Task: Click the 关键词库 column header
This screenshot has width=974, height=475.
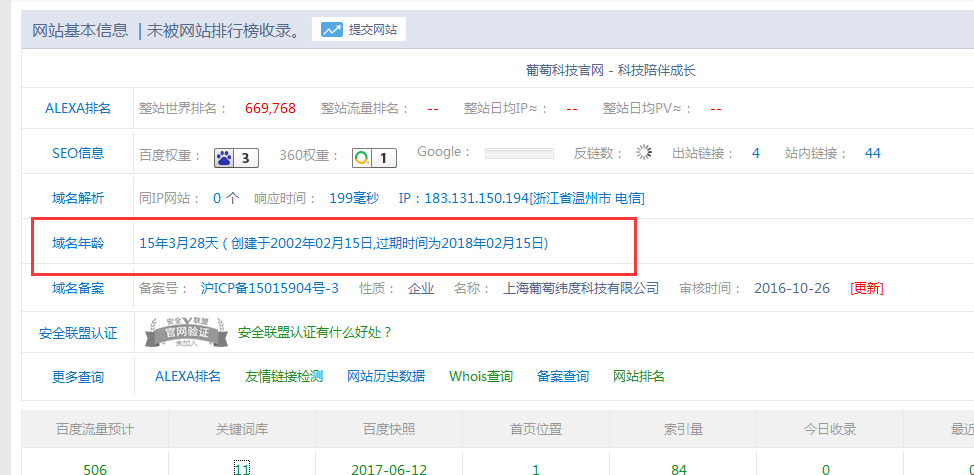Action: tap(242, 428)
